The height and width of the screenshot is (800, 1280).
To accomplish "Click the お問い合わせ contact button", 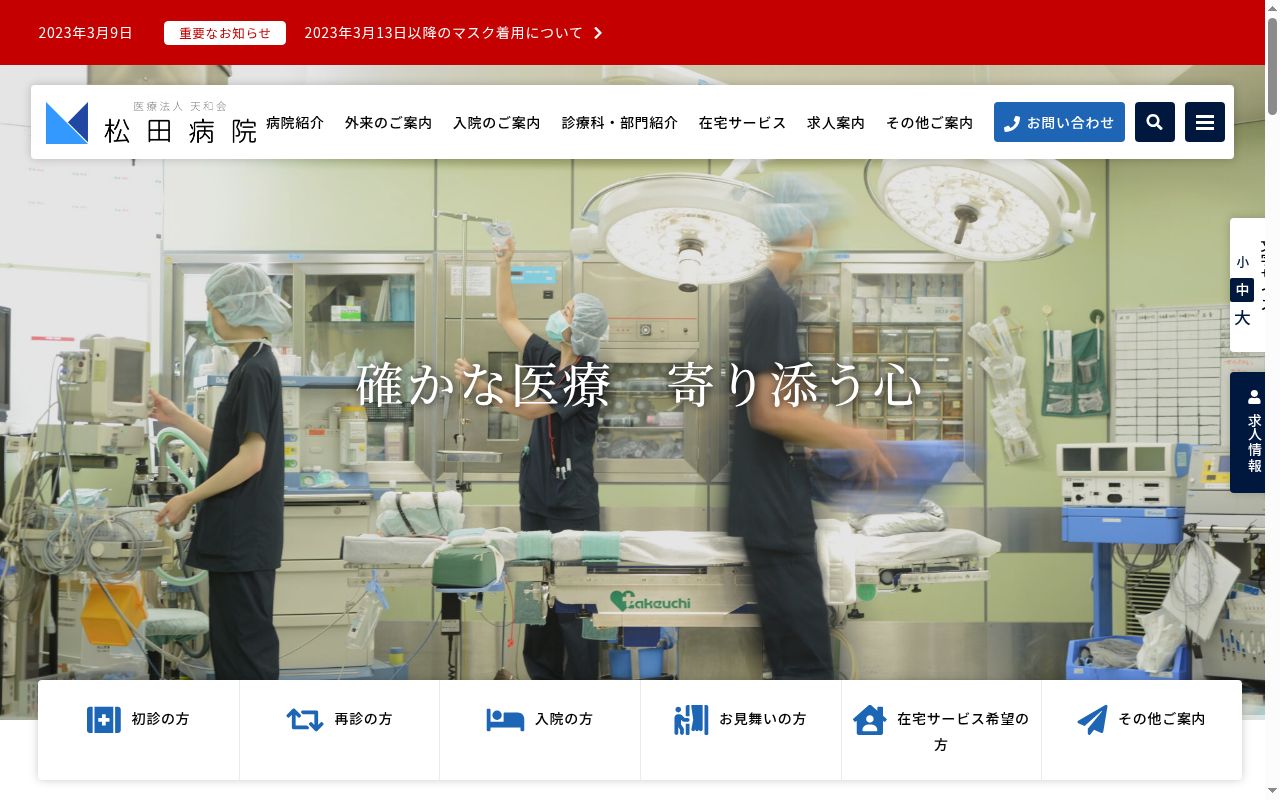I will [1059, 122].
